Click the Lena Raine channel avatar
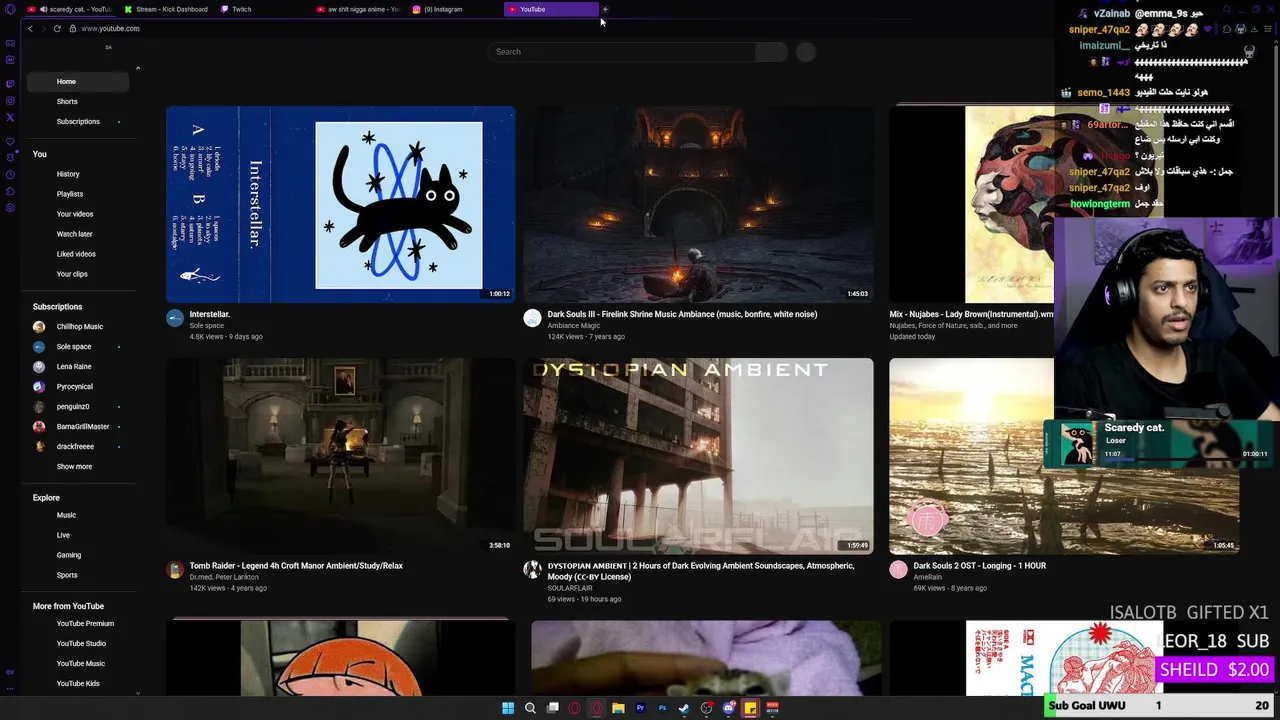Screen dimensions: 1280x720 39,367
